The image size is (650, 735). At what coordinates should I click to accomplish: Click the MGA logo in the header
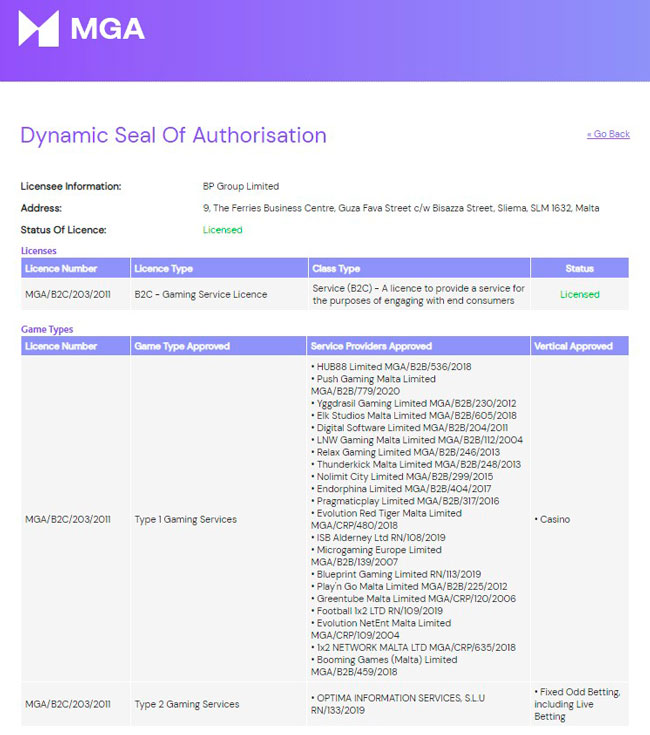[x=82, y=29]
